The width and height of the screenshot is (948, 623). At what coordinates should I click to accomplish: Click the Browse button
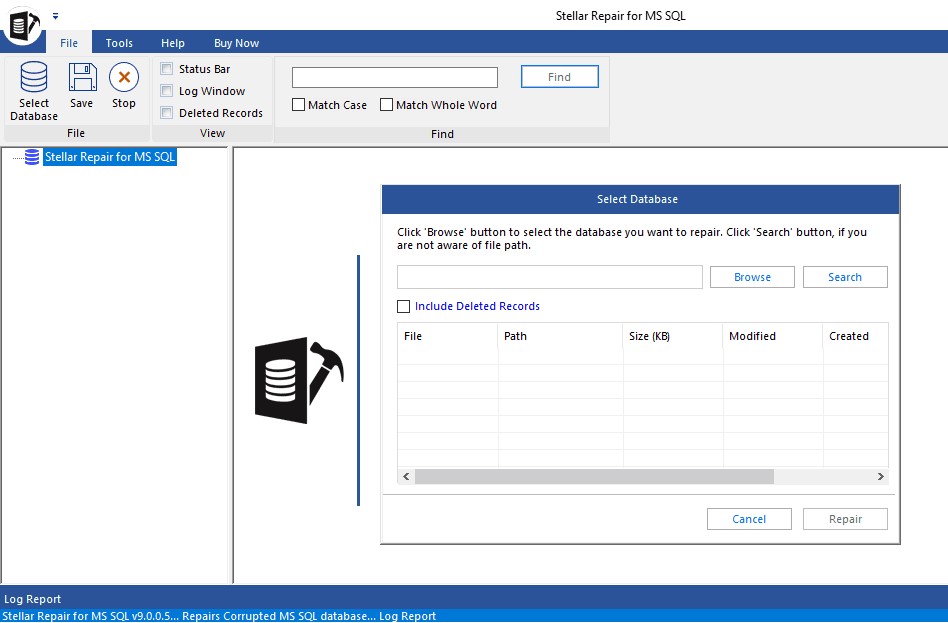[752, 276]
